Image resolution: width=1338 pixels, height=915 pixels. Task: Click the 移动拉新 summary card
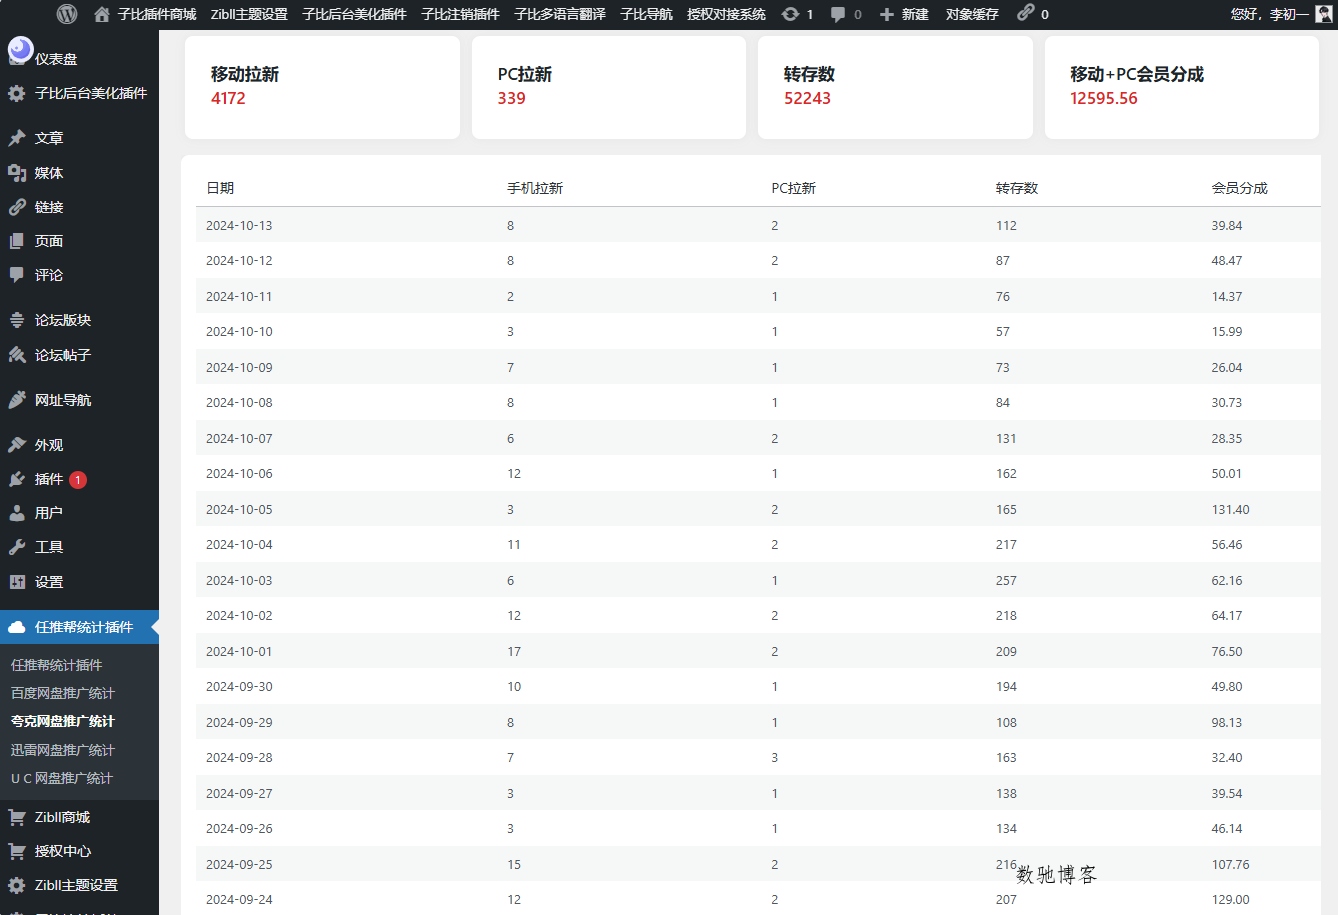point(322,87)
